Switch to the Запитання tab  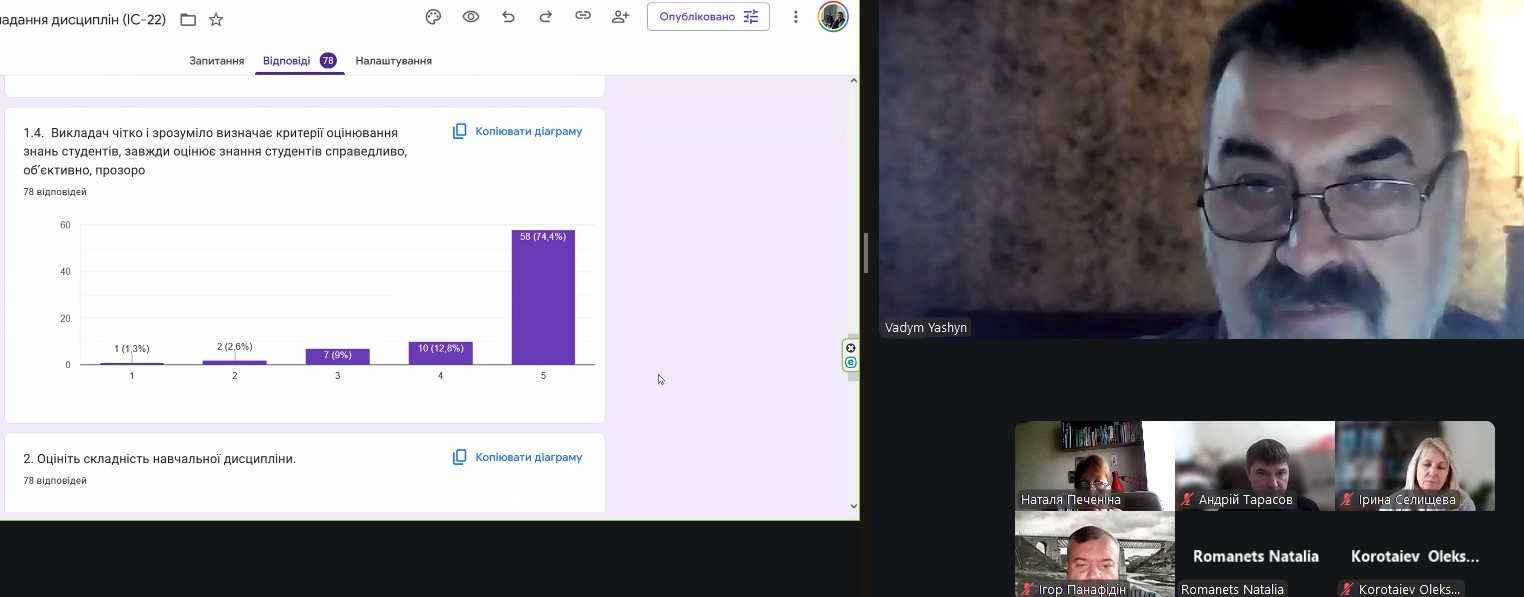click(x=217, y=61)
